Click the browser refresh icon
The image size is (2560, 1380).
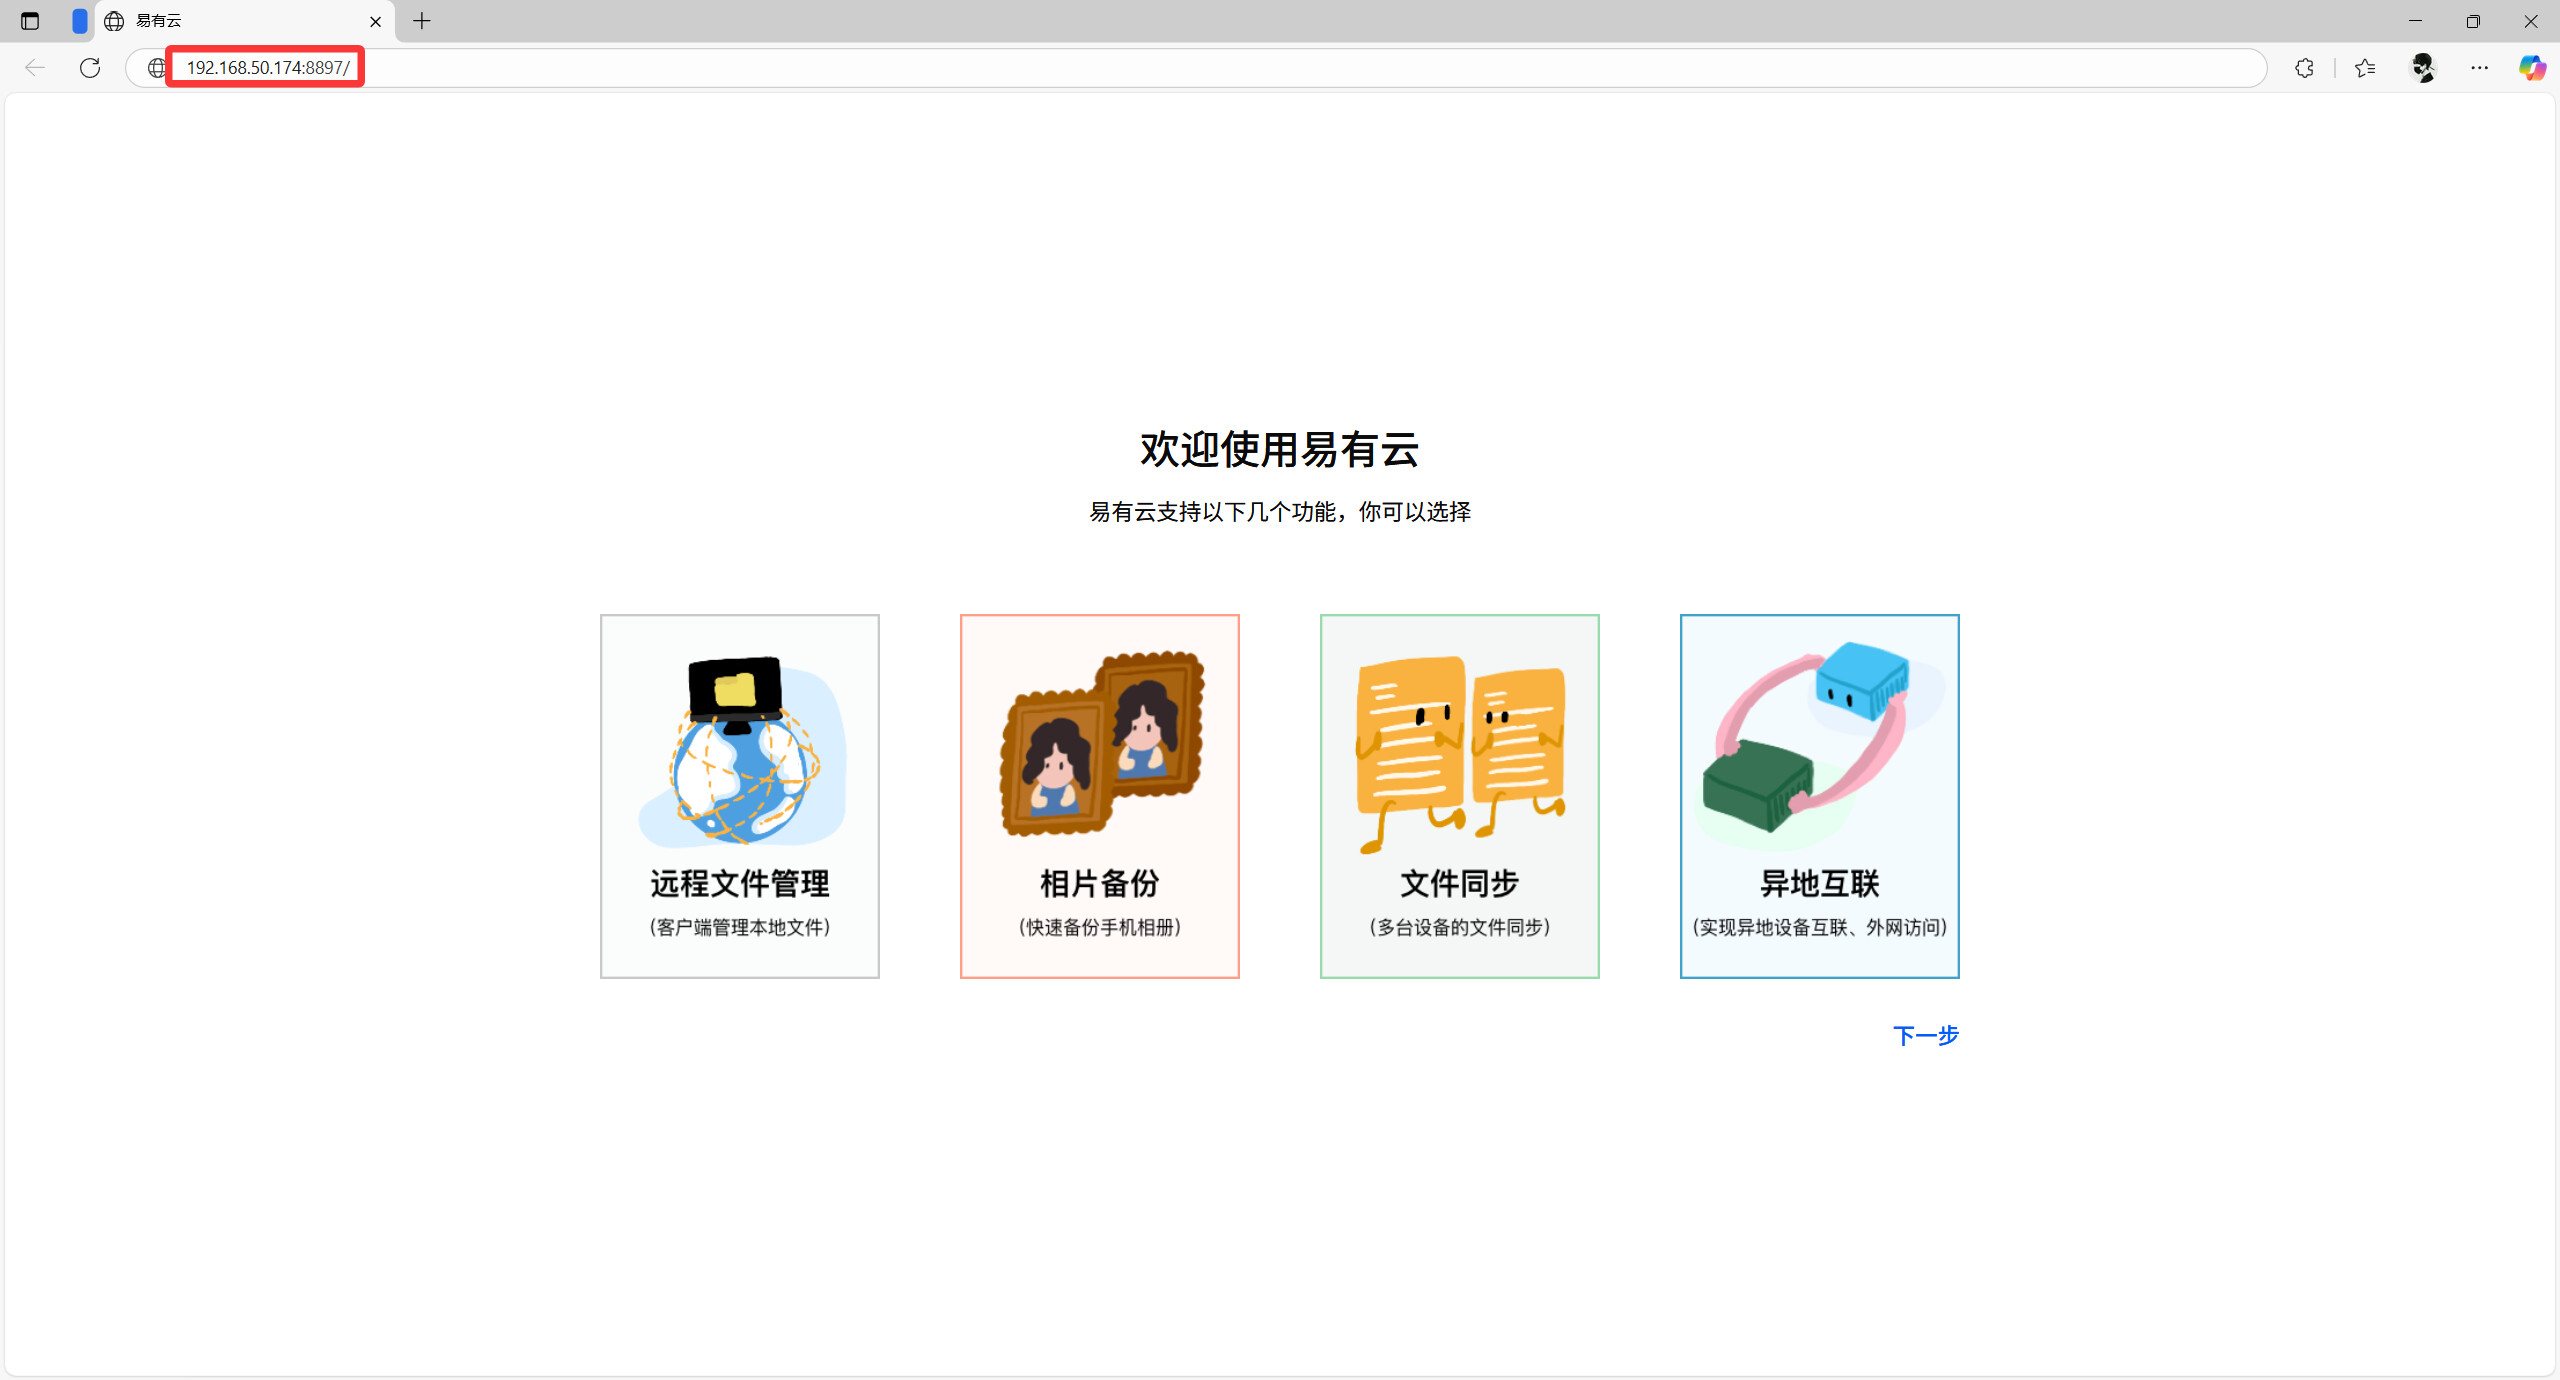[x=90, y=67]
